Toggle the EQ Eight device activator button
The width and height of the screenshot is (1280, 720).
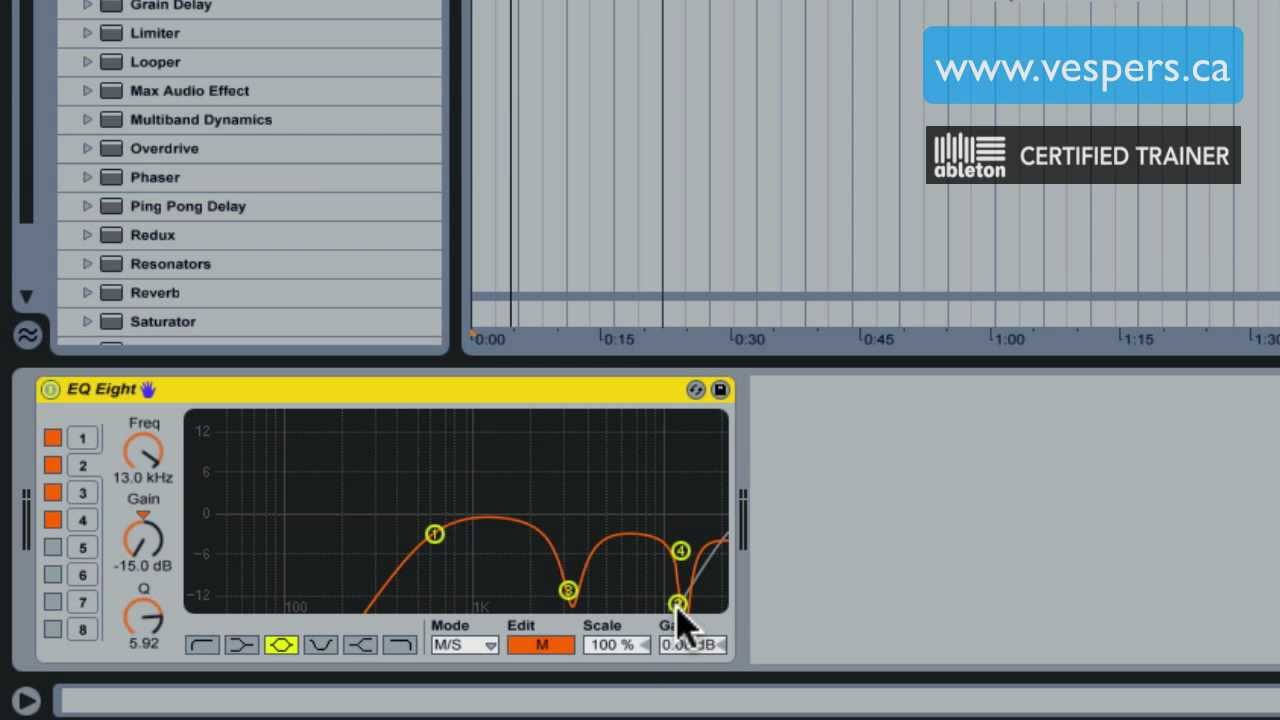pos(50,390)
